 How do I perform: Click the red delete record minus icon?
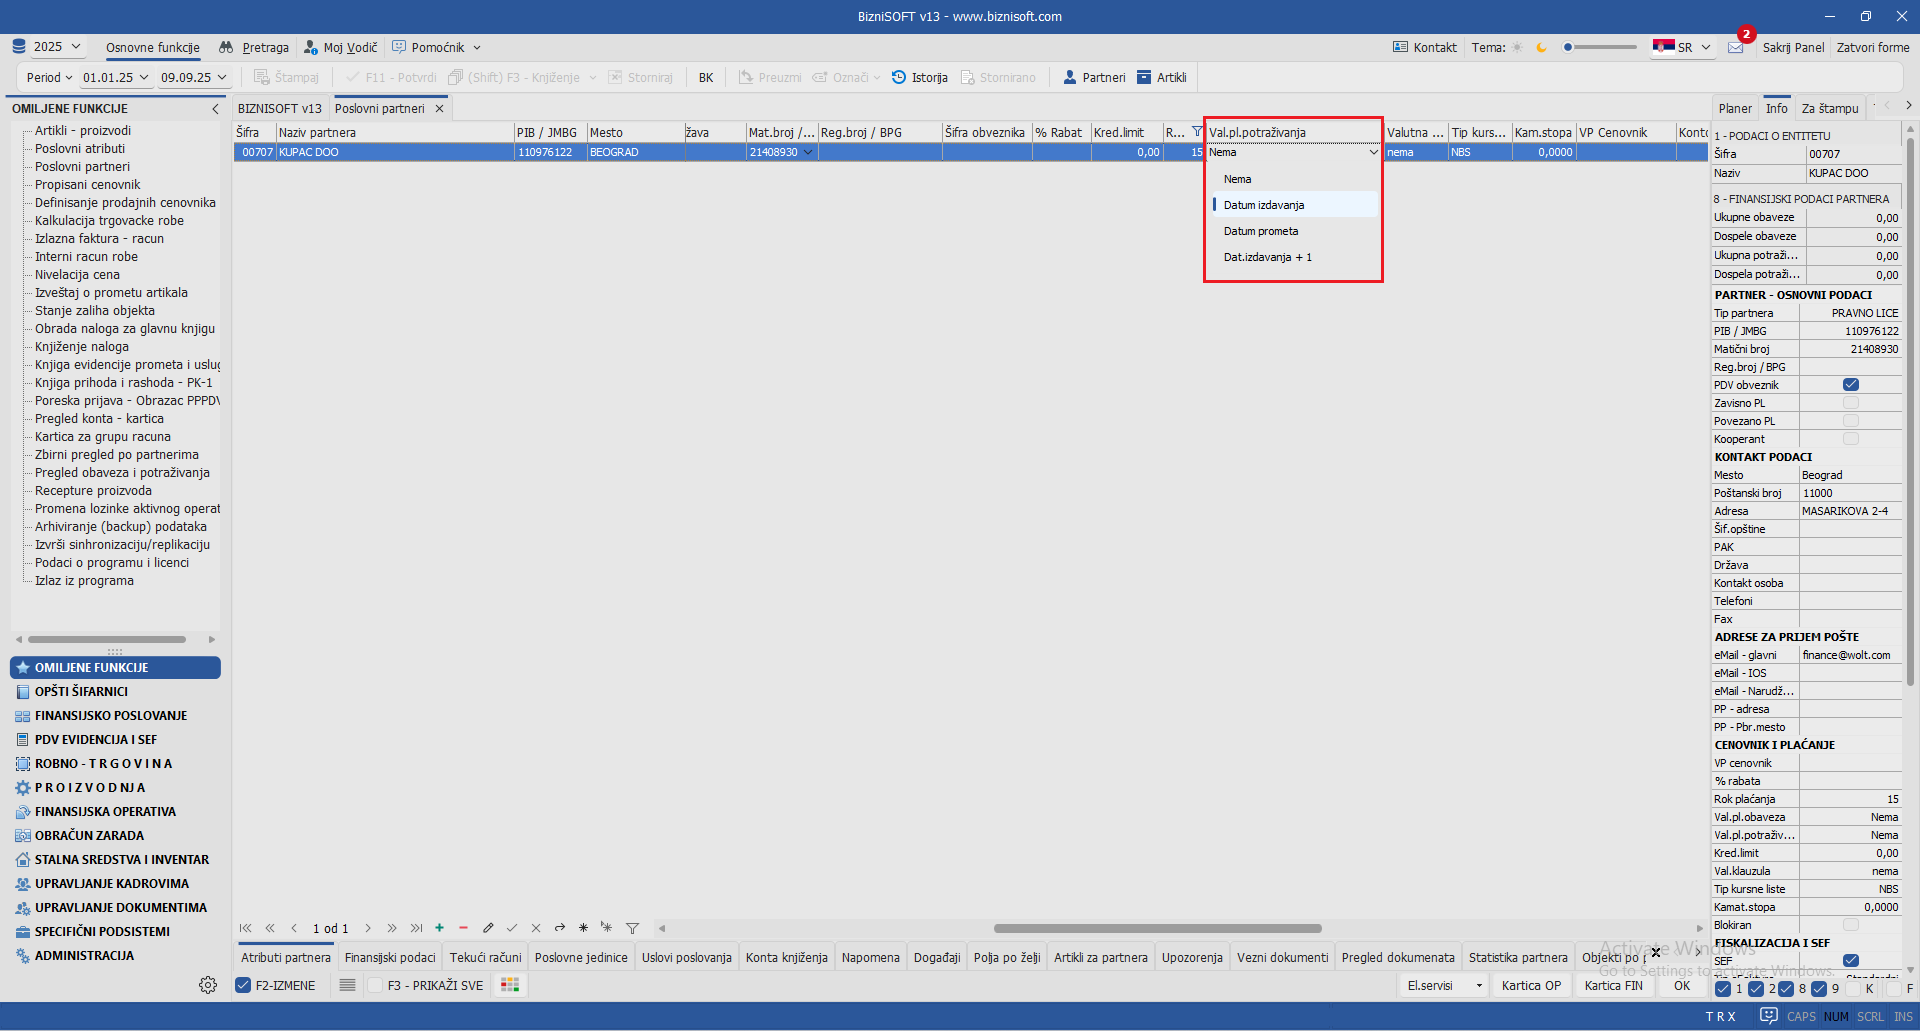coord(463,928)
